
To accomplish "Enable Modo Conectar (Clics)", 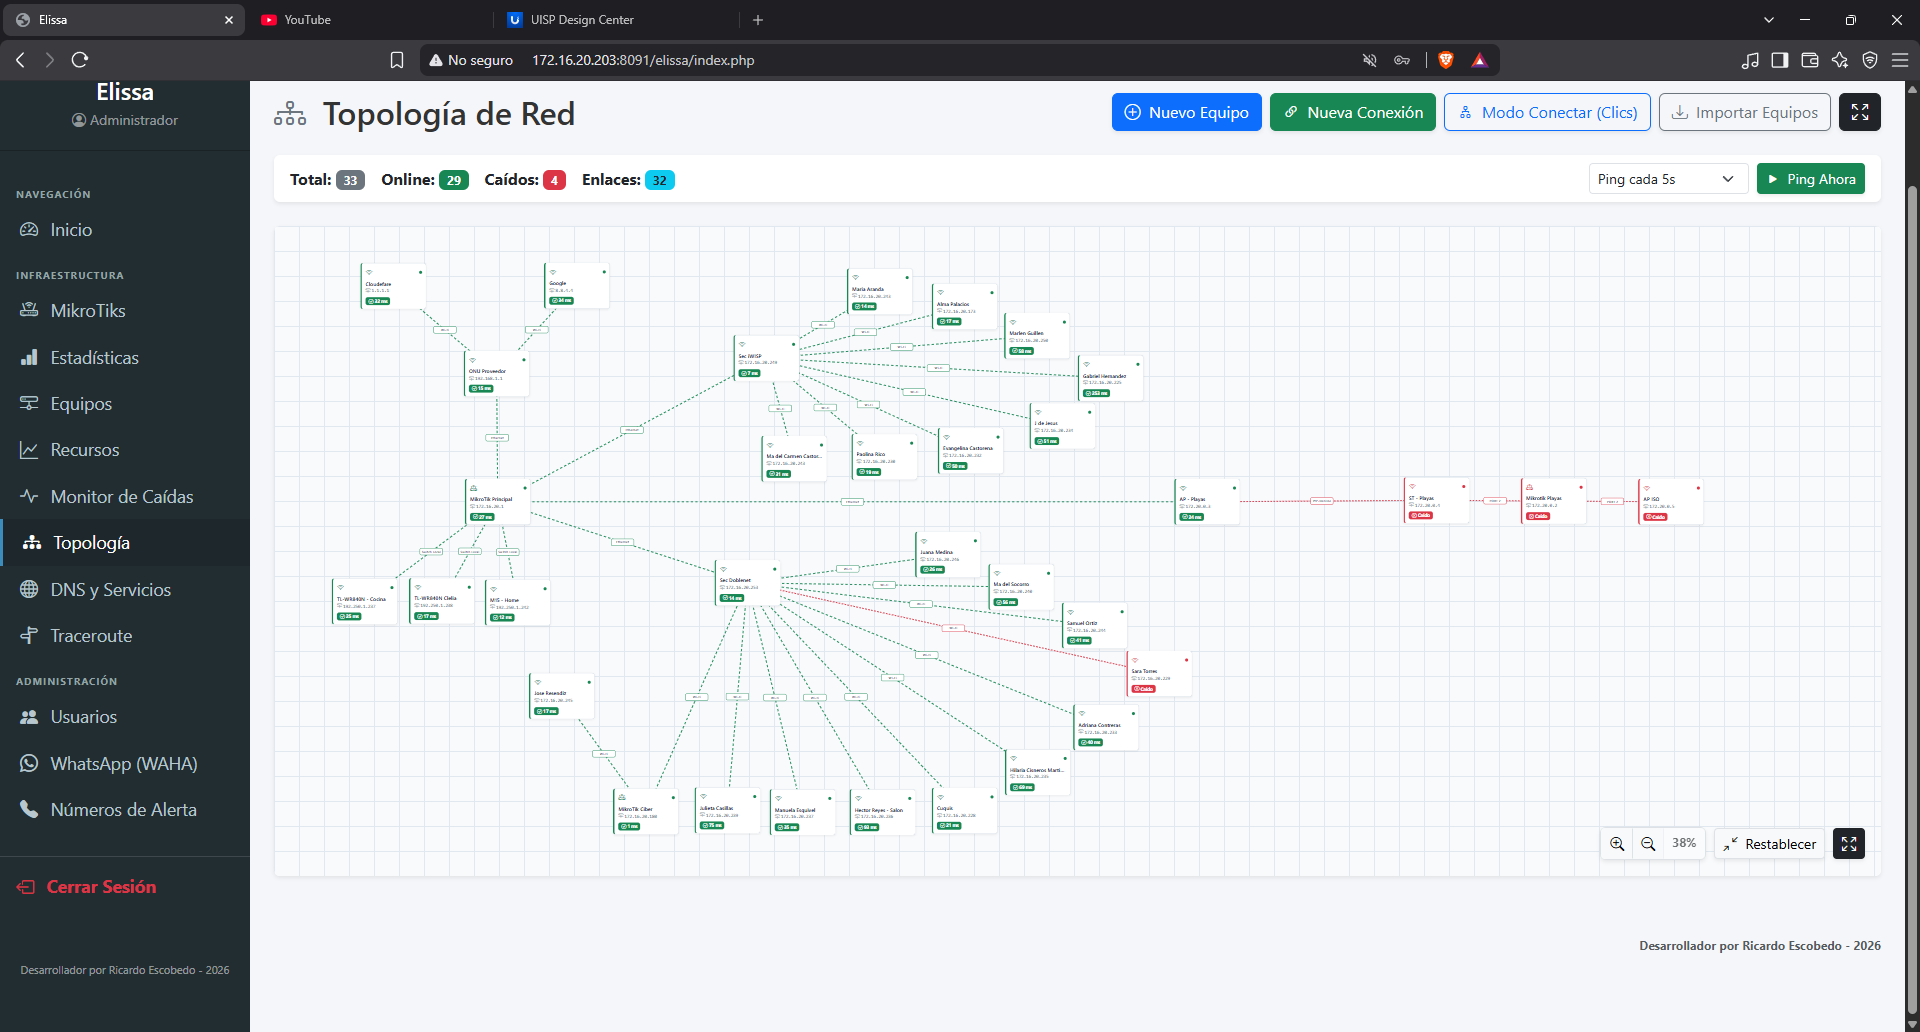I will coord(1547,112).
